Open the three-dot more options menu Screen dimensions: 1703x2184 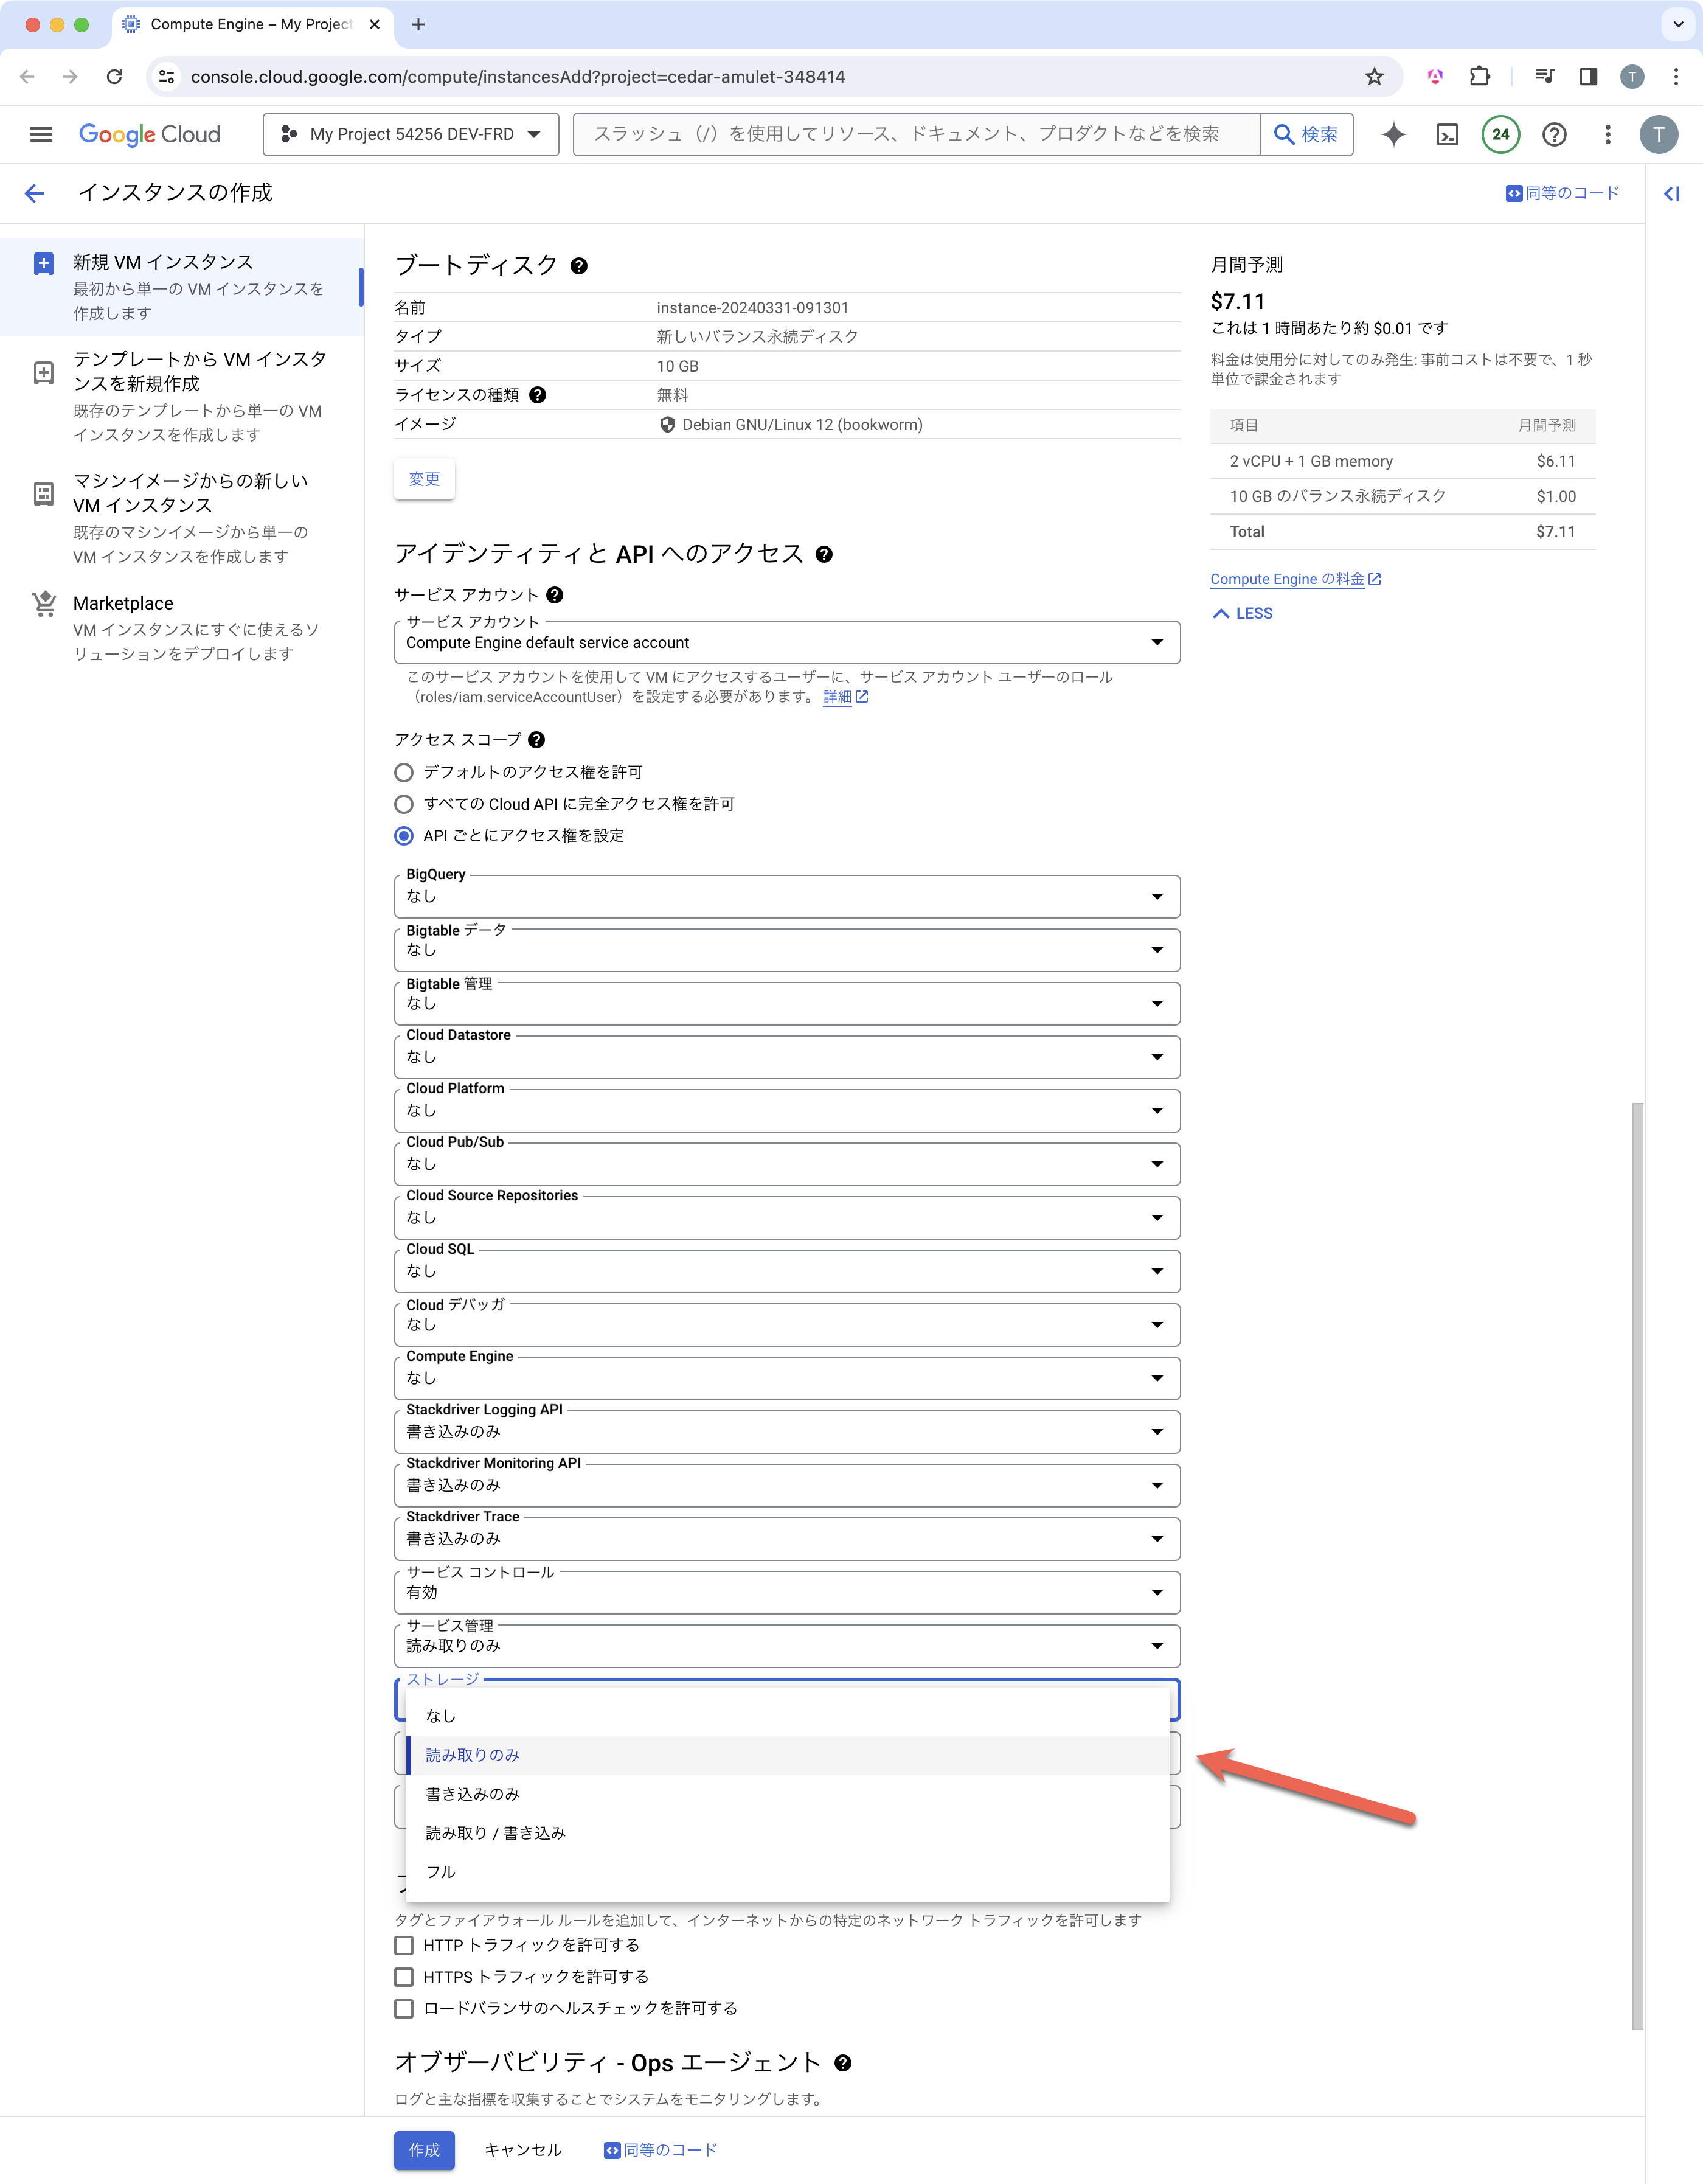coord(1607,134)
